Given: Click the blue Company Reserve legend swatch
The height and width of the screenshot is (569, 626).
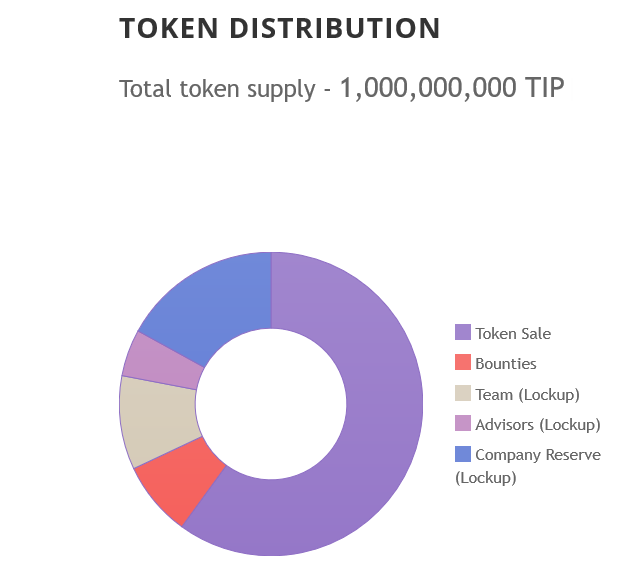Looking at the screenshot, I should coord(462,454).
